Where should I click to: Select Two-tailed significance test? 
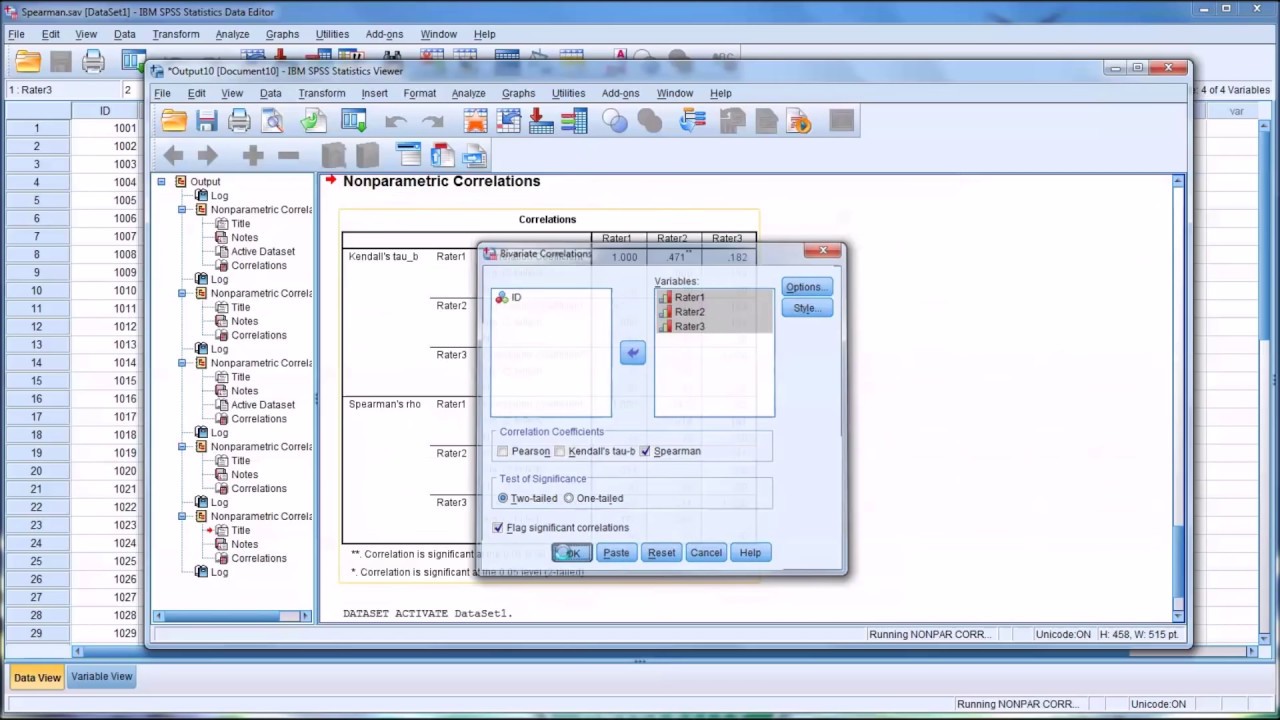tap(503, 498)
